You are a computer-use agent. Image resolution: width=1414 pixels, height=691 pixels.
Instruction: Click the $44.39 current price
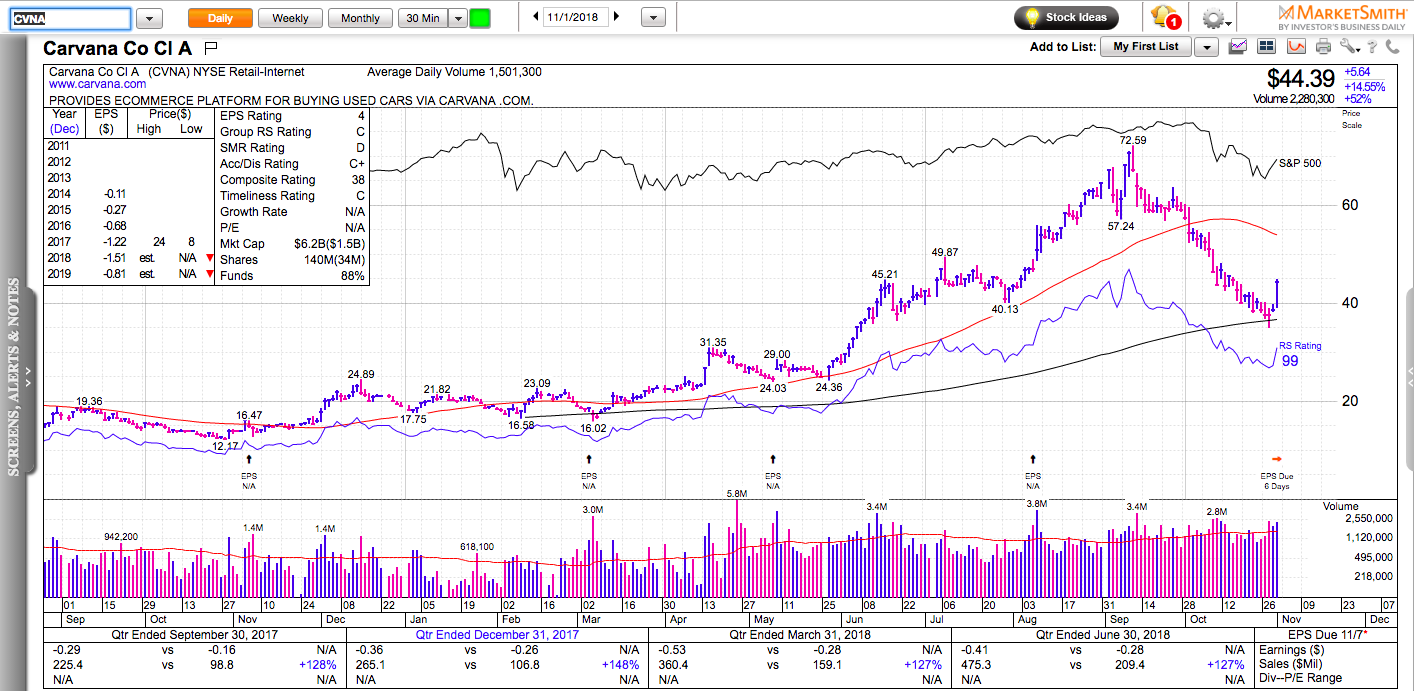(1300, 78)
